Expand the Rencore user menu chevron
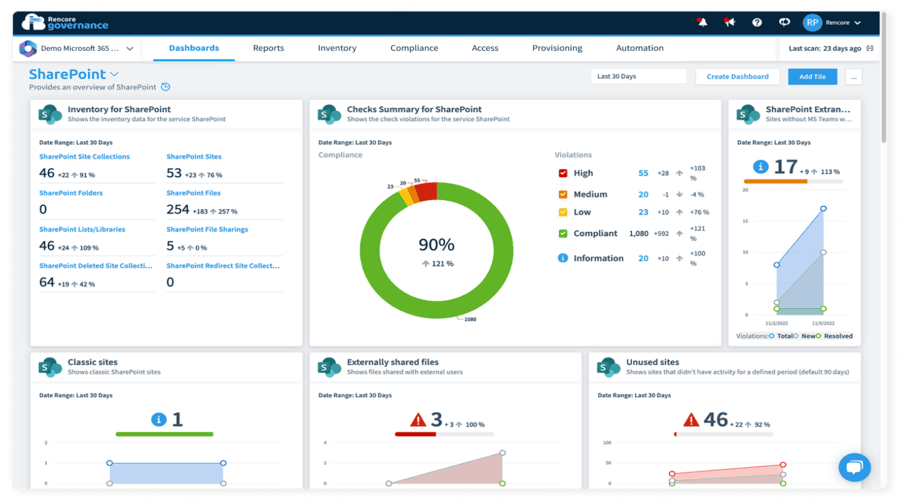Viewport: 900px width, 500px height. coord(858,23)
